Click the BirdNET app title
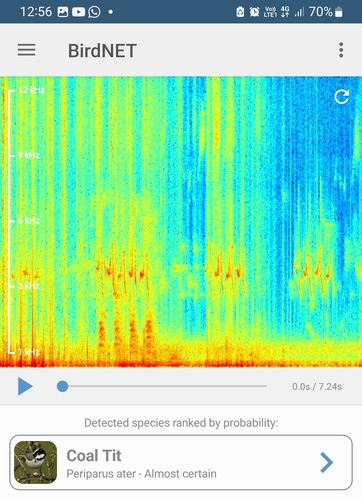This screenshot has height=500, width=362. point(102,51)
